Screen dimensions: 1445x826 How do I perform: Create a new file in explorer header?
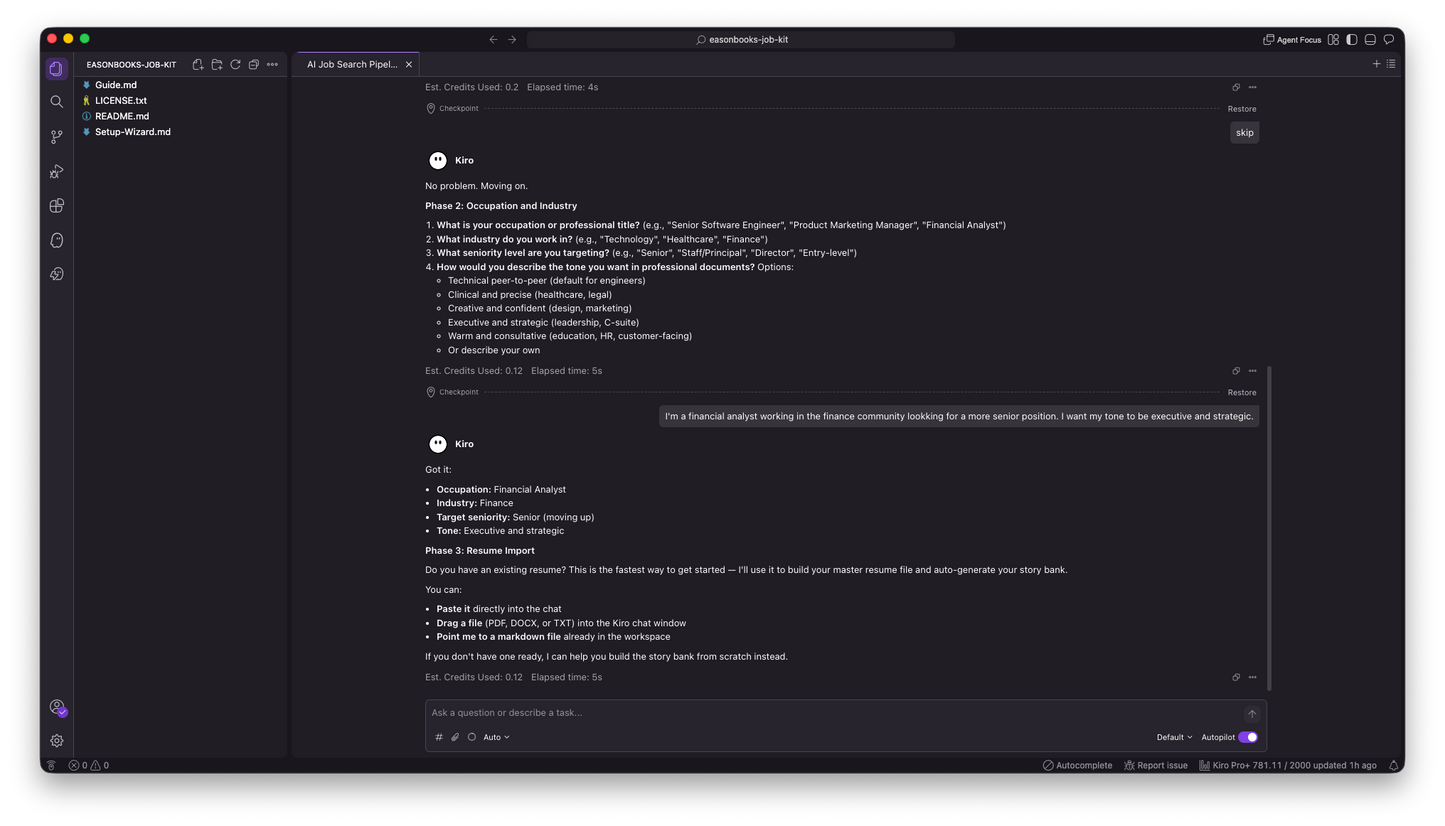point(198,65)
